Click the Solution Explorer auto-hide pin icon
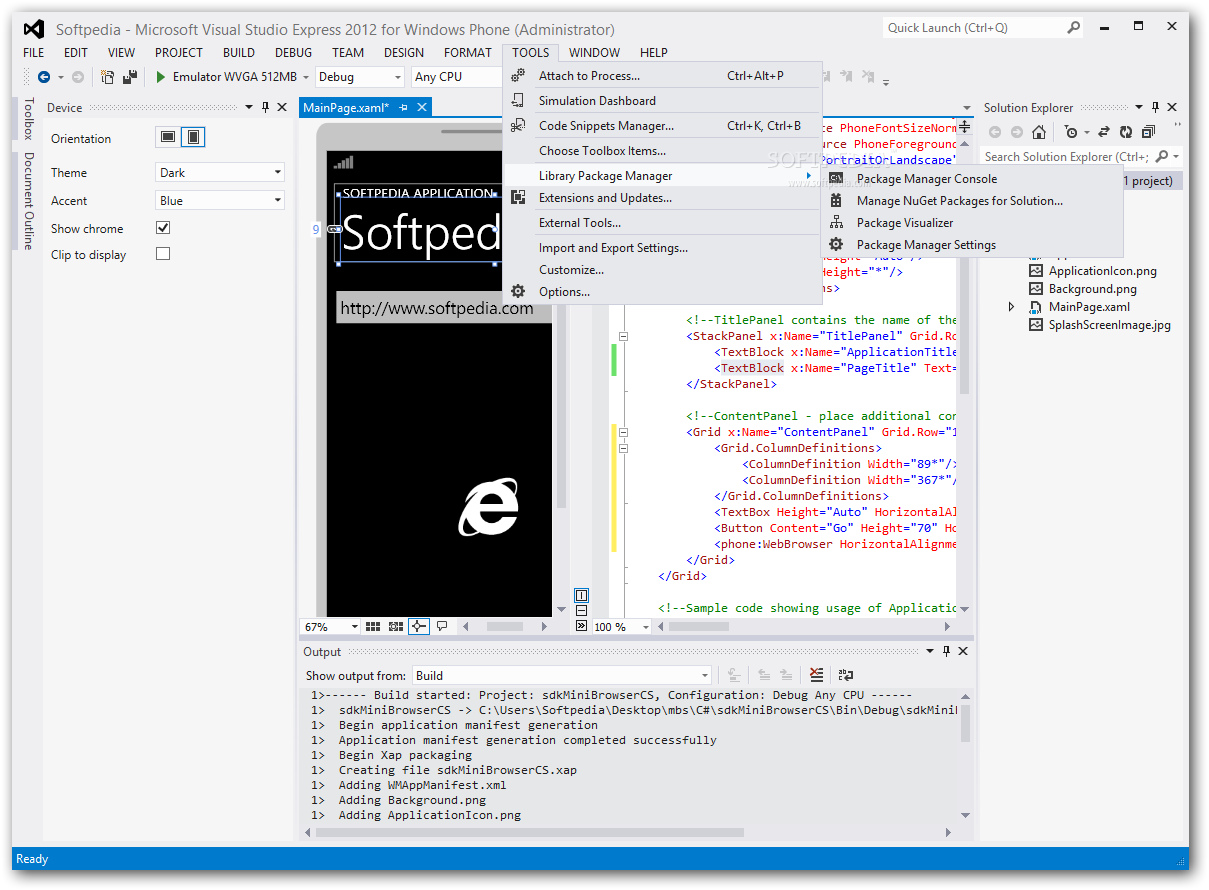The image size is (1209, 890). tap(1155, 107)
